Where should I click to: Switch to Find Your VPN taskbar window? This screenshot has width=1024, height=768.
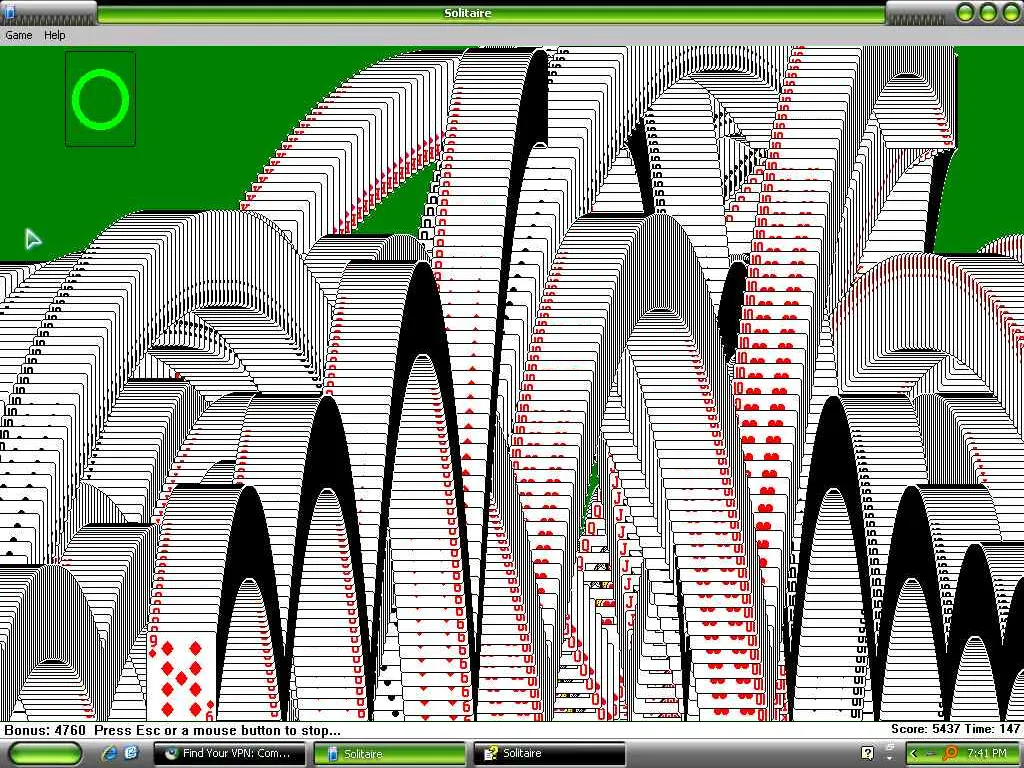229,753
